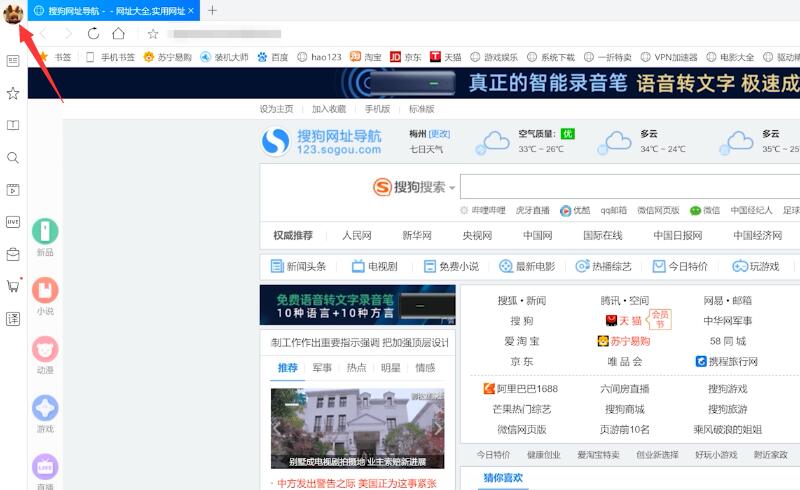Open the 虎牙直播 hot search link
This screenshot has height=490, width=800.
[x=533, y=210]
